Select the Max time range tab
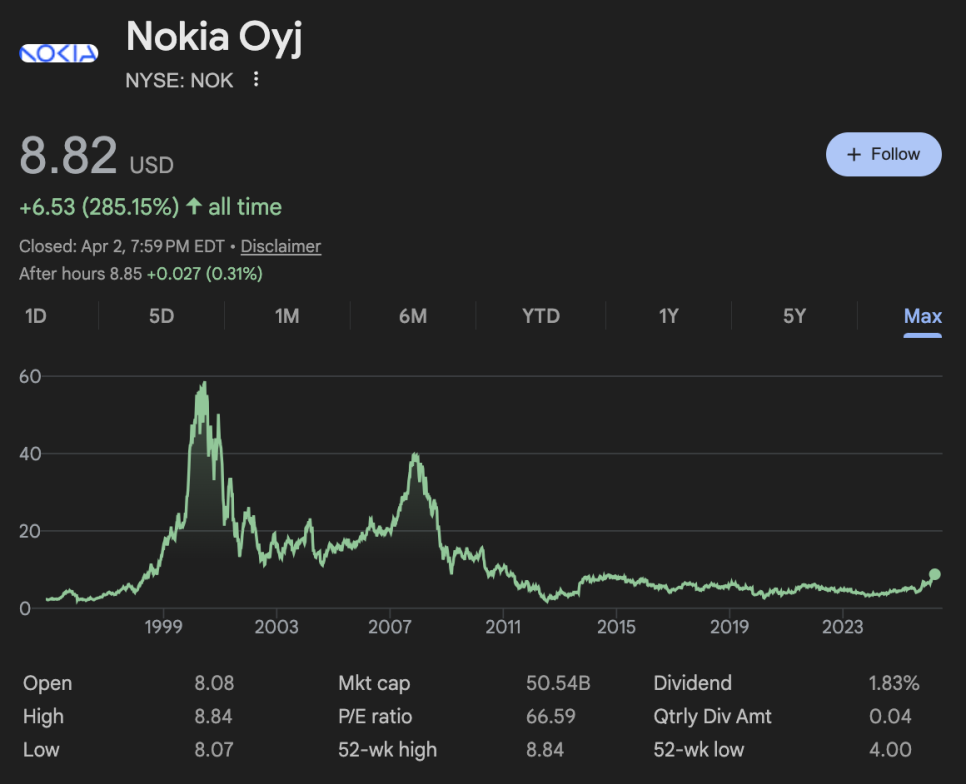This screenshot has width=966, height=784. tap(922, 316)
